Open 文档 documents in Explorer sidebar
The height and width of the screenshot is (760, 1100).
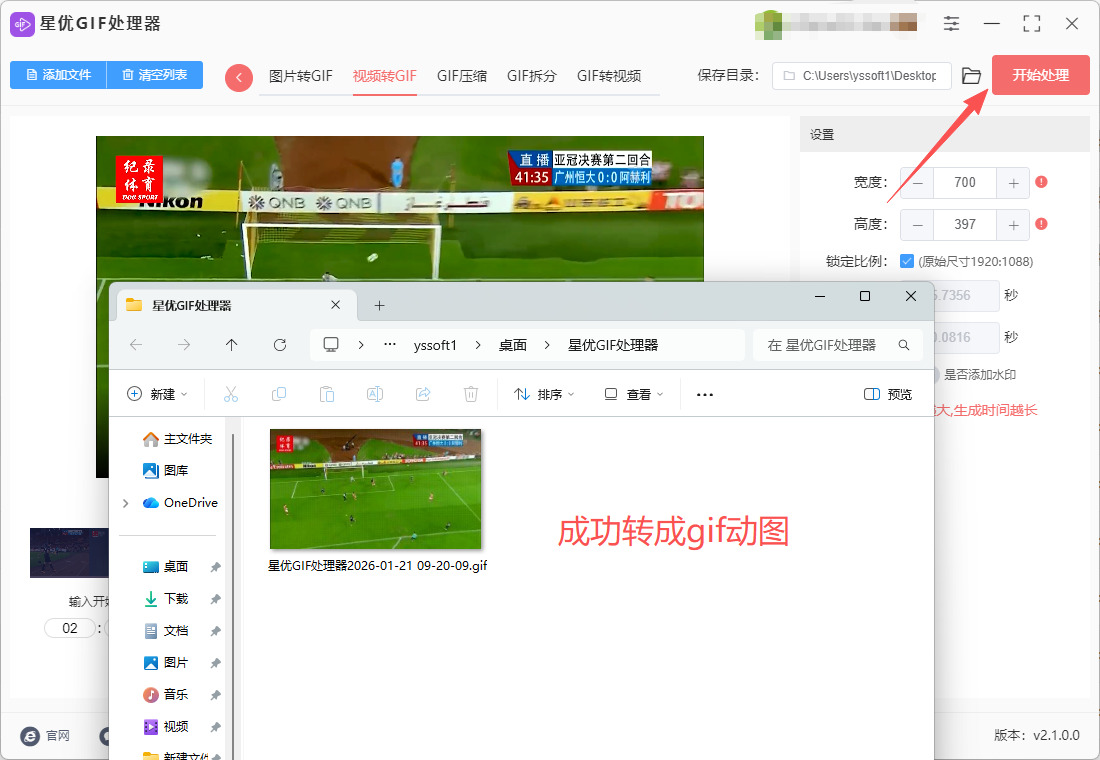pos(166,631)
